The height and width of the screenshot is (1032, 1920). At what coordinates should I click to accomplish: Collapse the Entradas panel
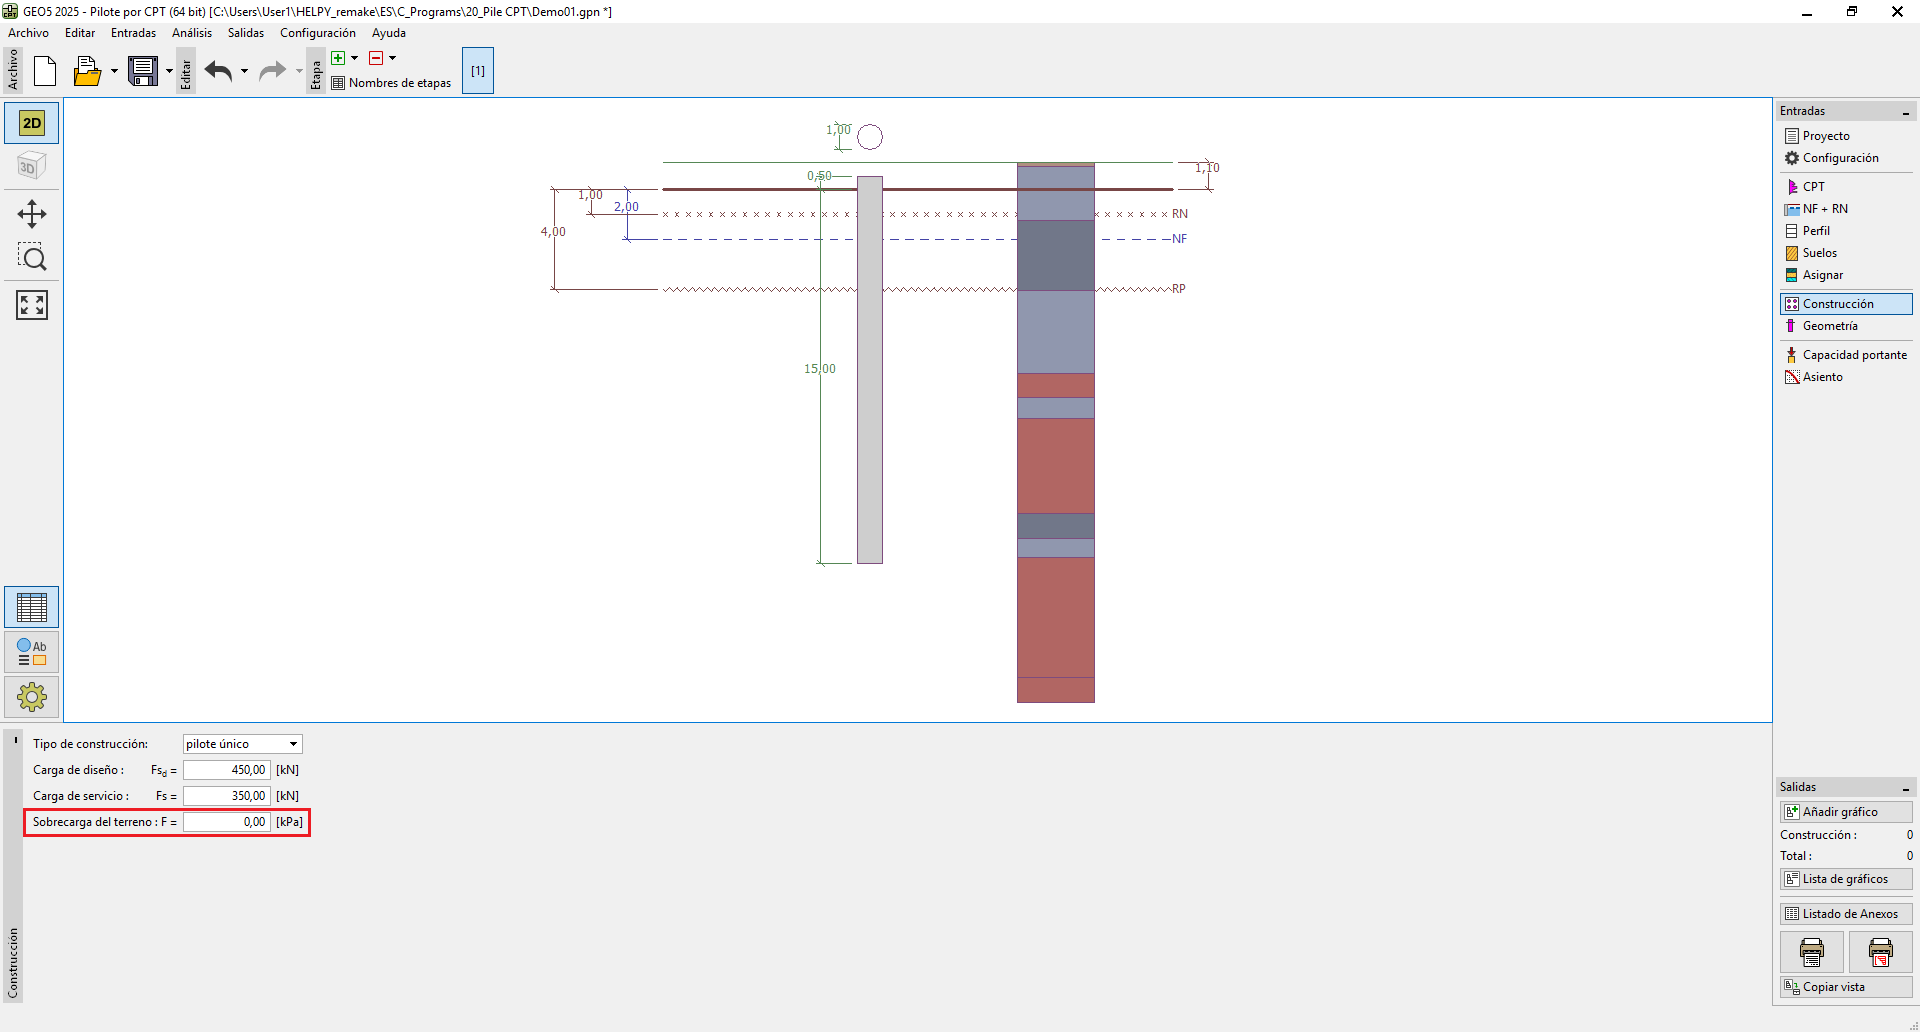[1905, 112]
